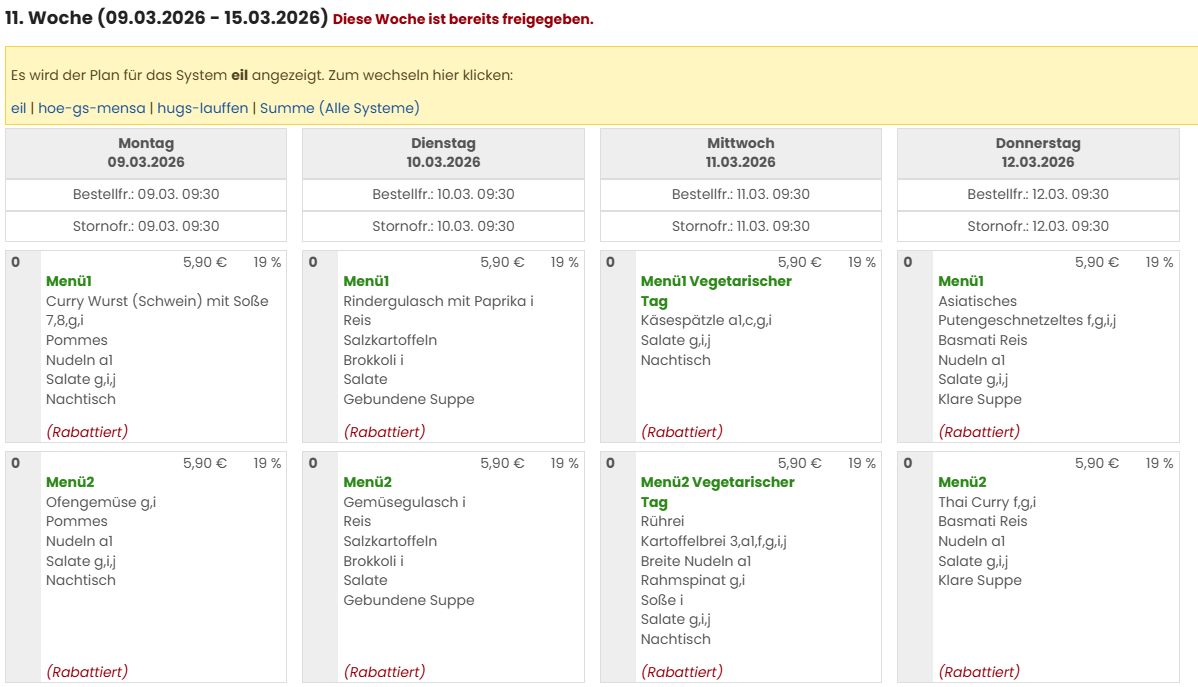1198x687 pixels.
Task: Click the Mittwoch 11.03.2026 day header
Action: tap(740, 153)
